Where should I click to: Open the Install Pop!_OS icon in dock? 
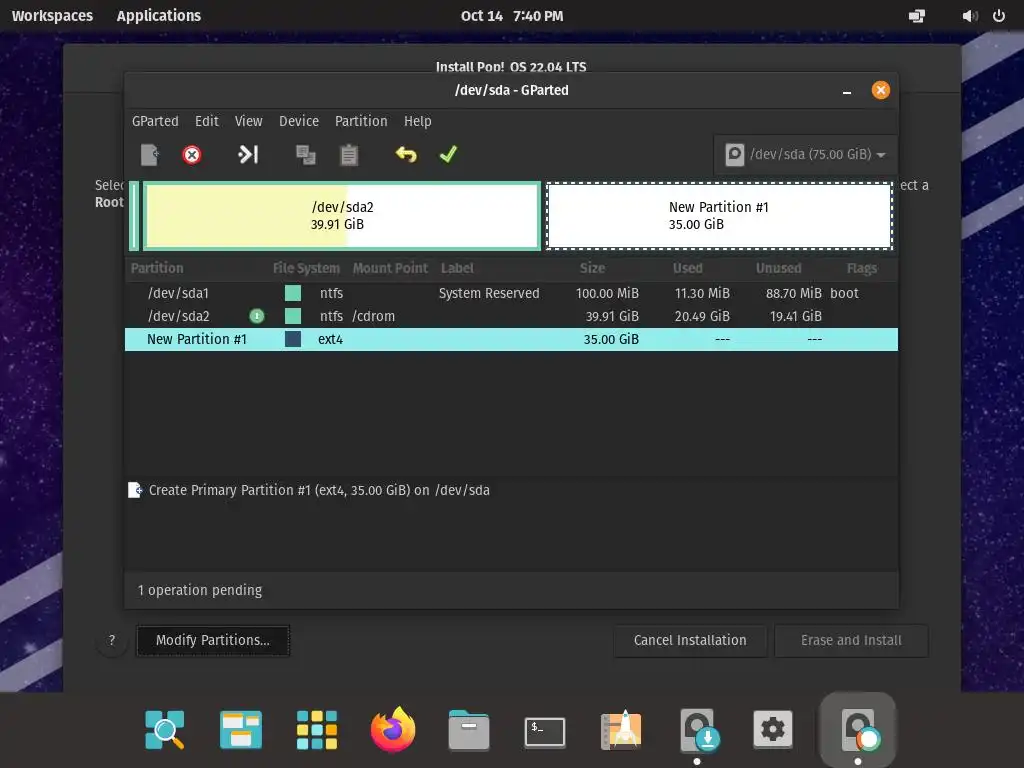(x=698, y=729)
